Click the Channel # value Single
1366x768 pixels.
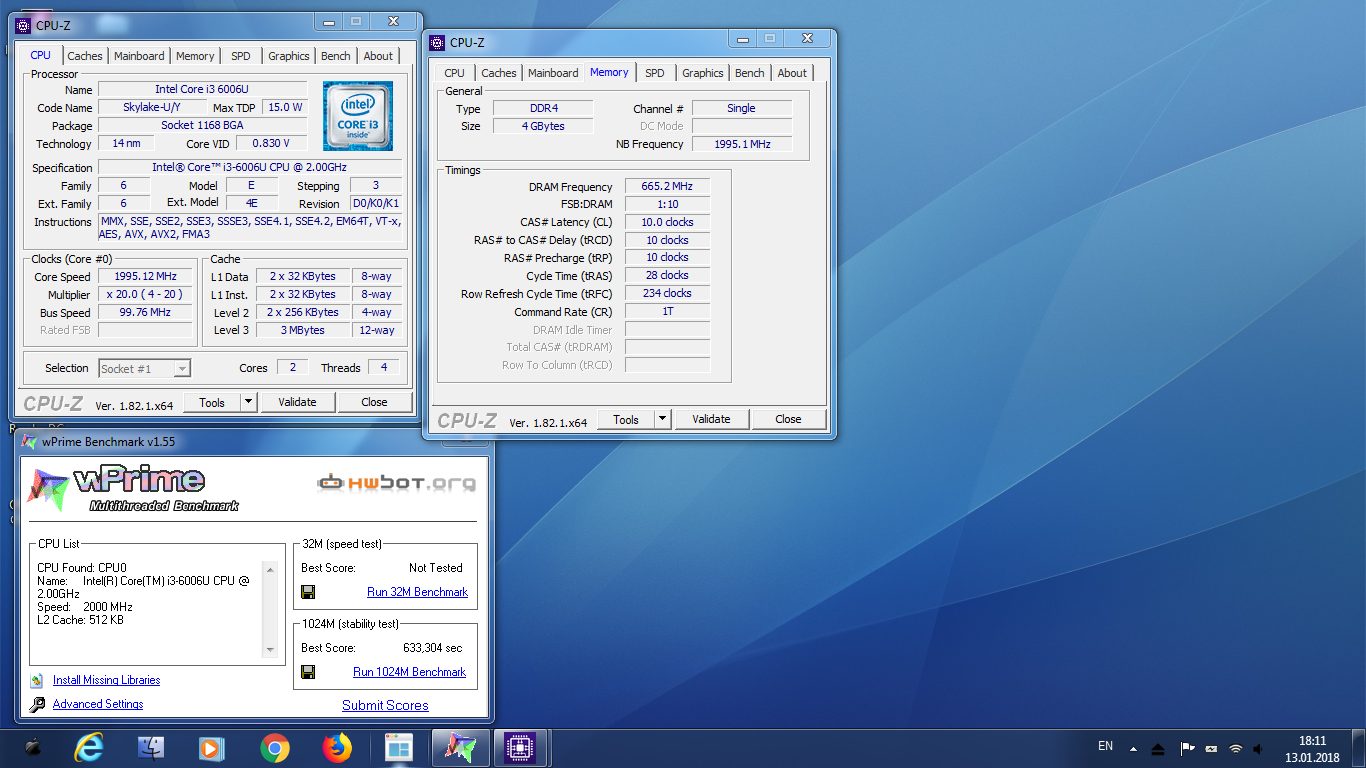(x=742, y=108)
